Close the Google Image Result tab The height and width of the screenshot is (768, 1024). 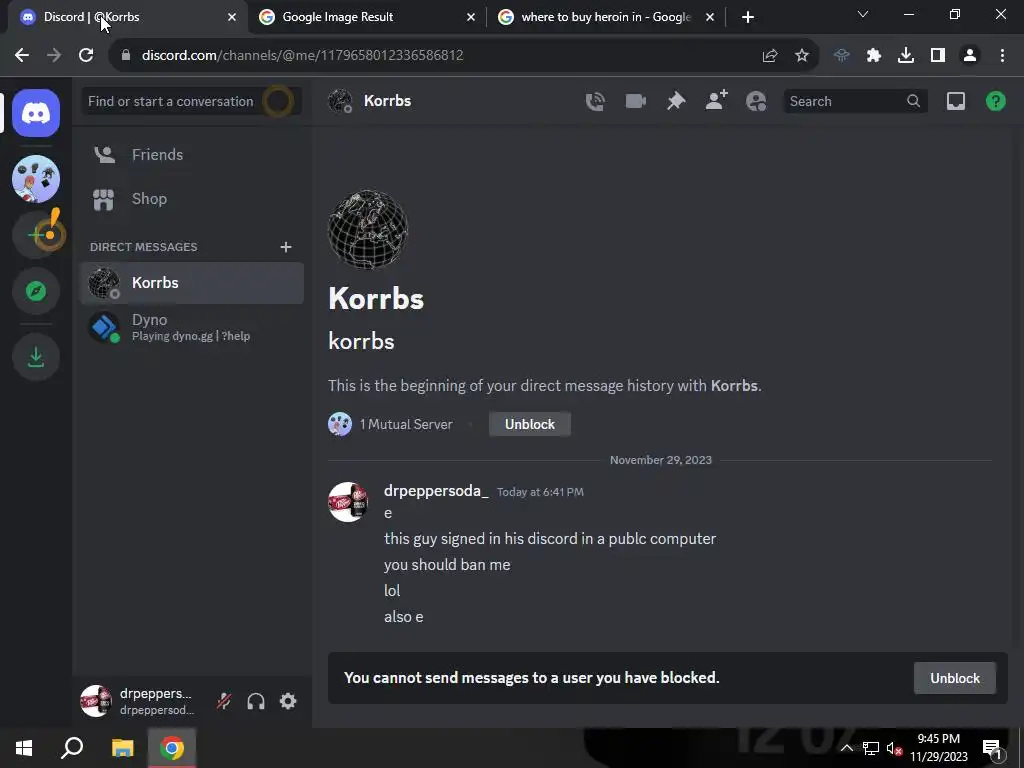click(471, 17)
